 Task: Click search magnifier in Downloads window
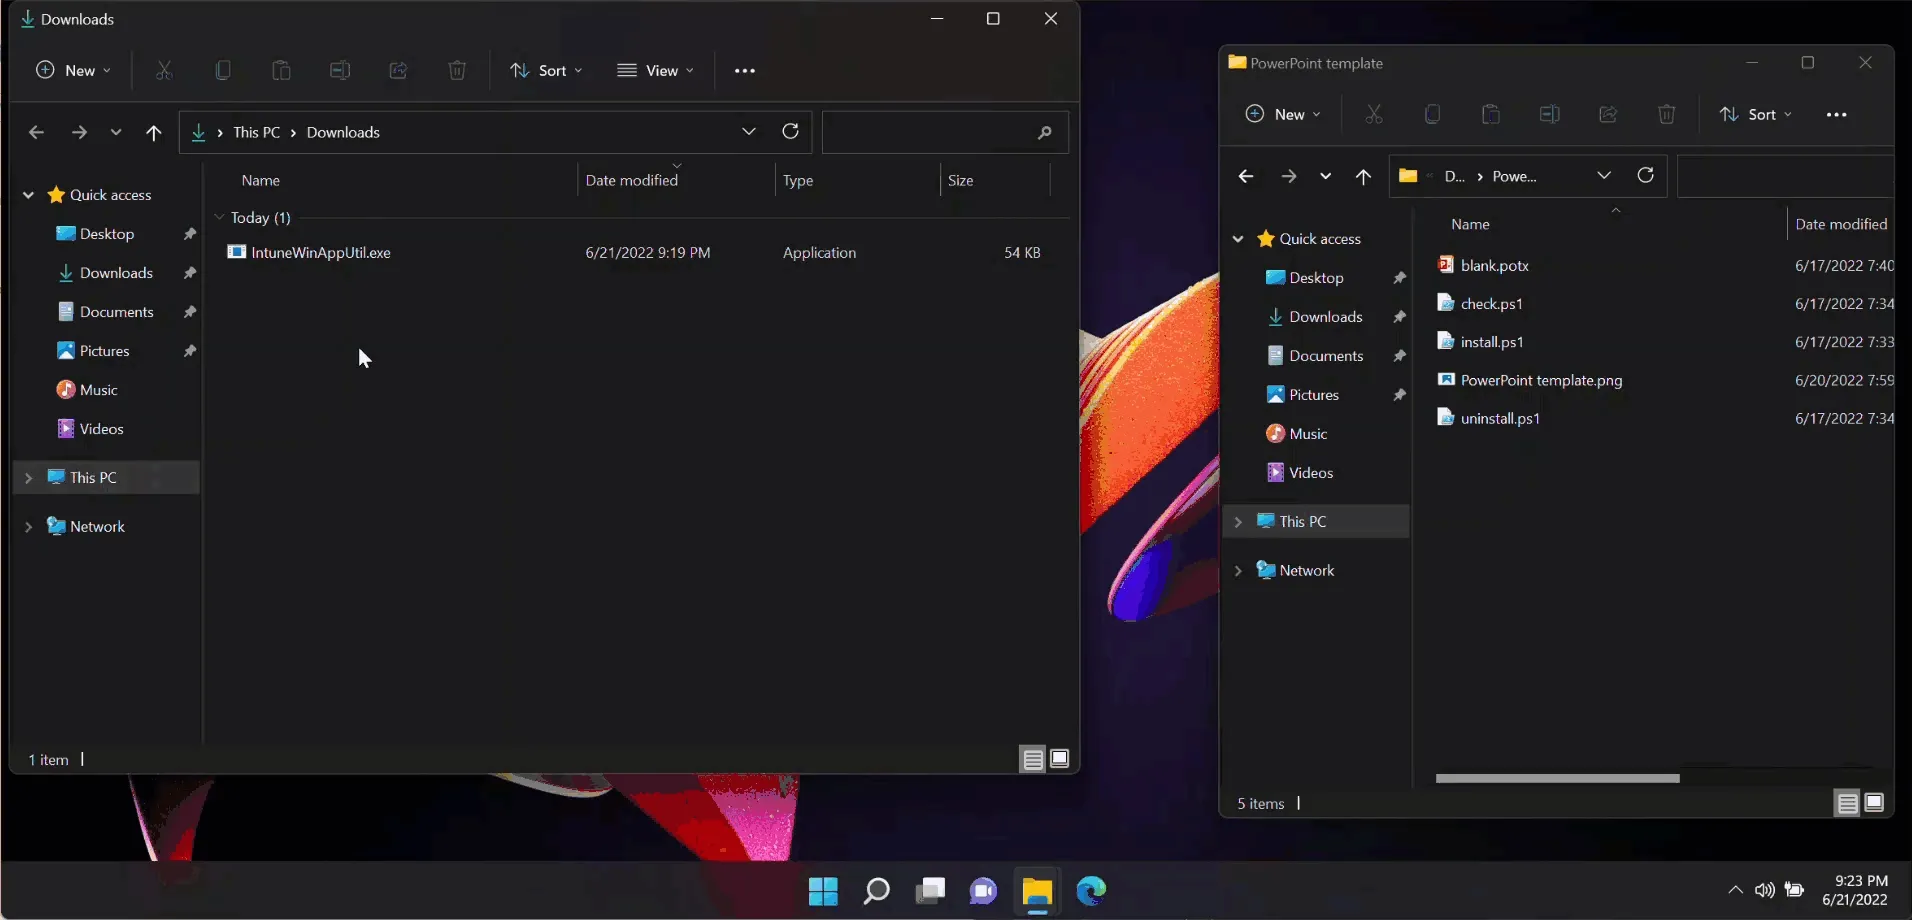[1045, 132]
